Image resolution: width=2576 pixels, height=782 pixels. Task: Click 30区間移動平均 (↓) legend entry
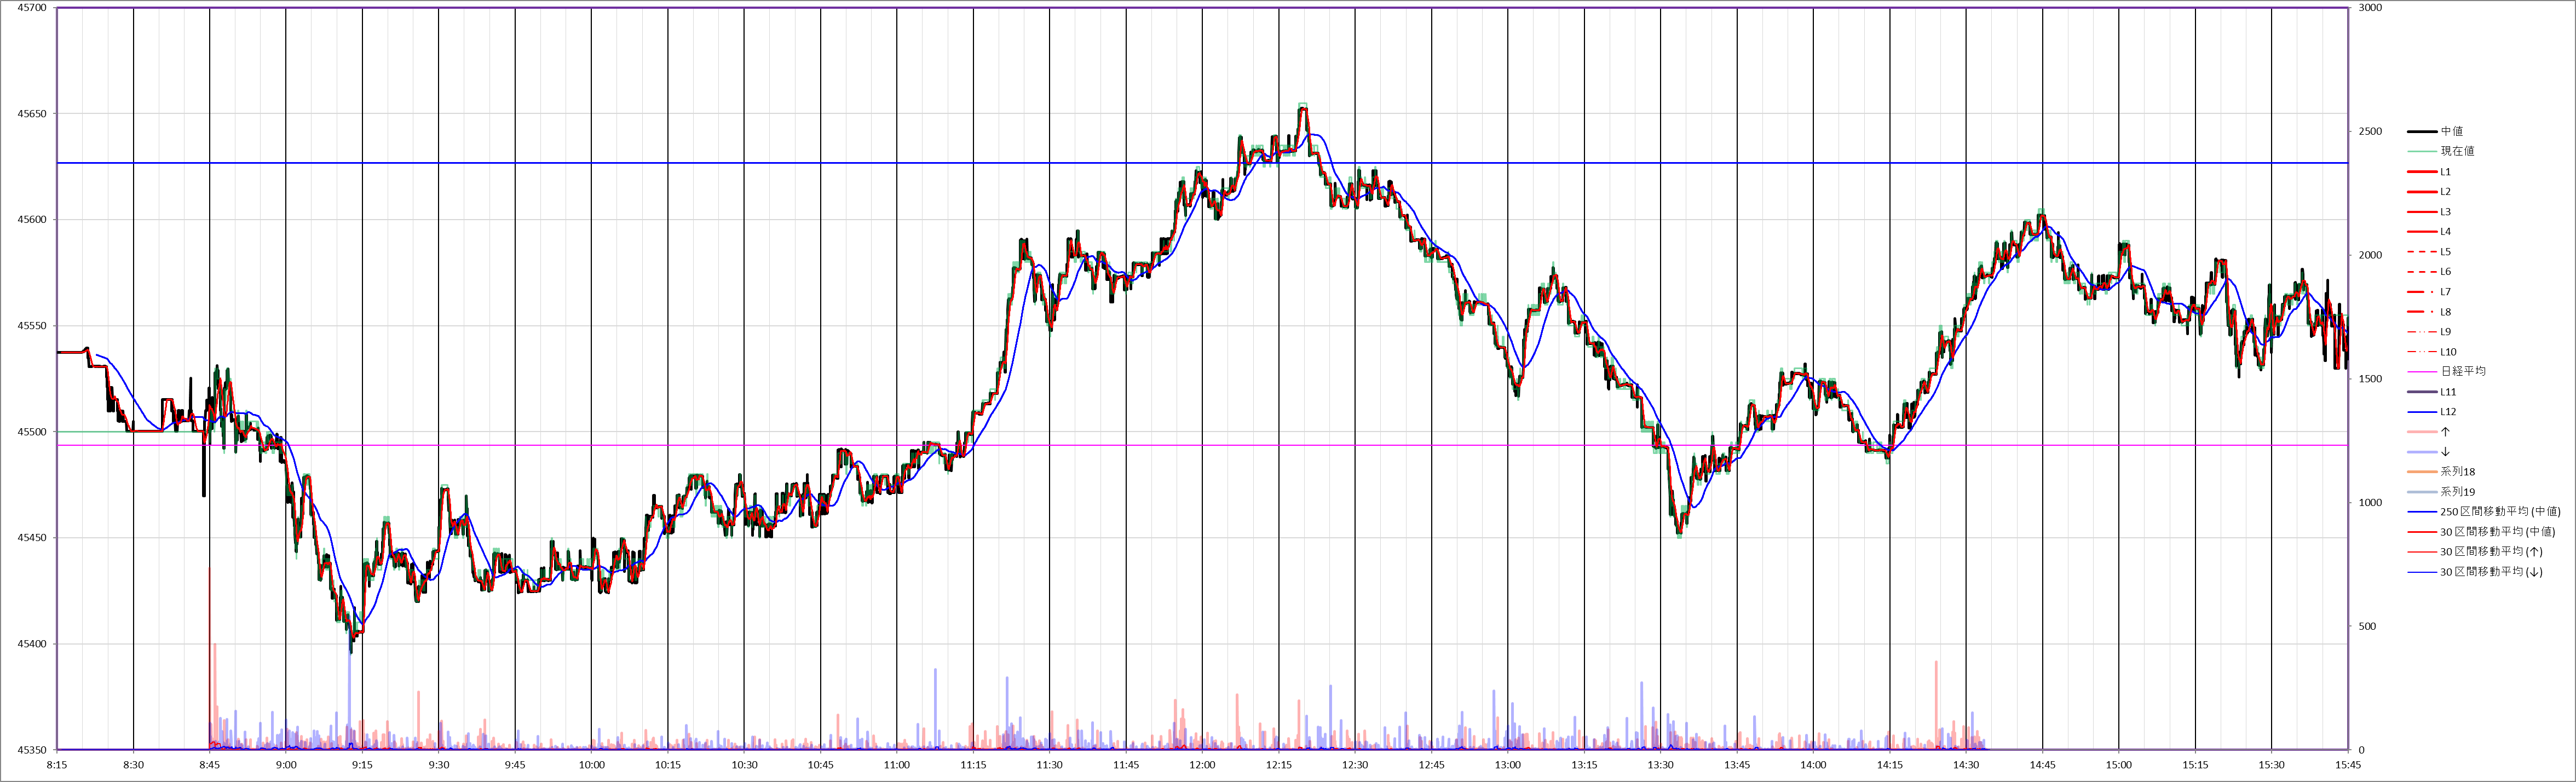coord(2490,572)
